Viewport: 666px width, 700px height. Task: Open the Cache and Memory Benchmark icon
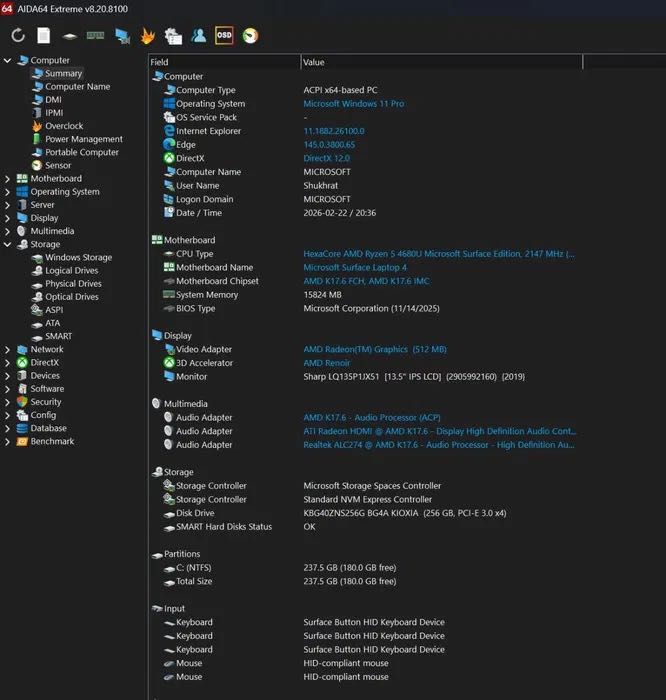pyautogui.click(x=95, y=35)
